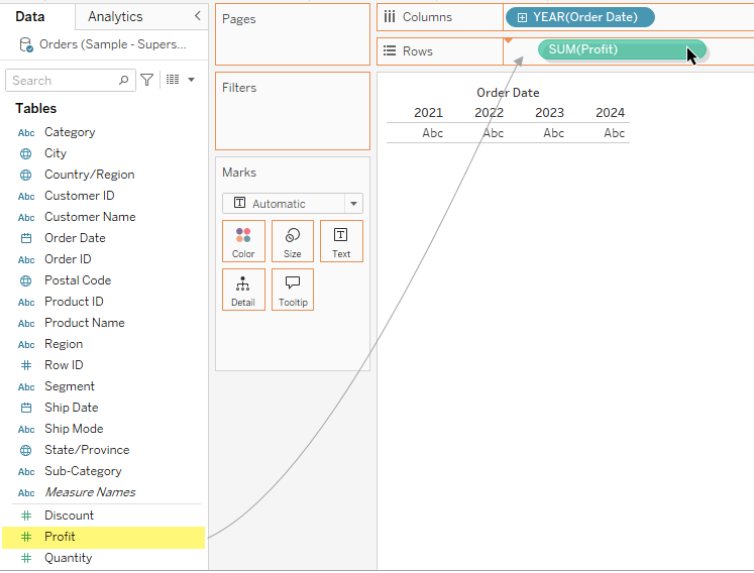Select the Measure Names field
This screenshot has height=573, width=754.
coord(90,492)
